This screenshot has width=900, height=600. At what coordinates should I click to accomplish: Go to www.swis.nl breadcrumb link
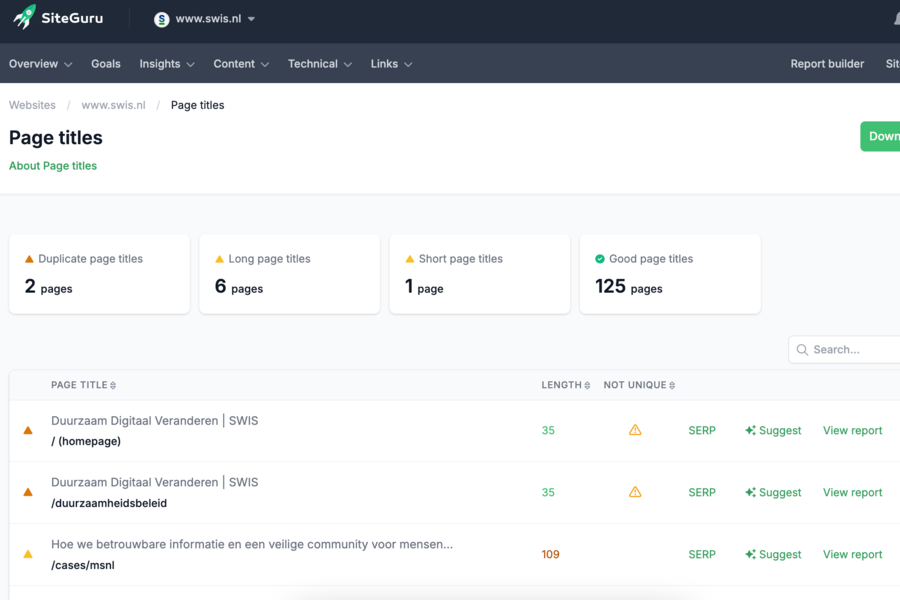(113, 105)
